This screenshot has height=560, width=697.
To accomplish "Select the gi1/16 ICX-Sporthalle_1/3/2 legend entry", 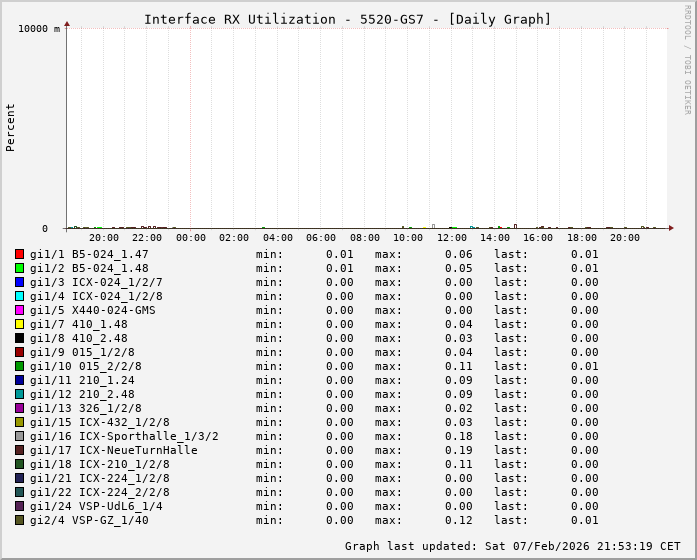I will [x=124, y=436].
